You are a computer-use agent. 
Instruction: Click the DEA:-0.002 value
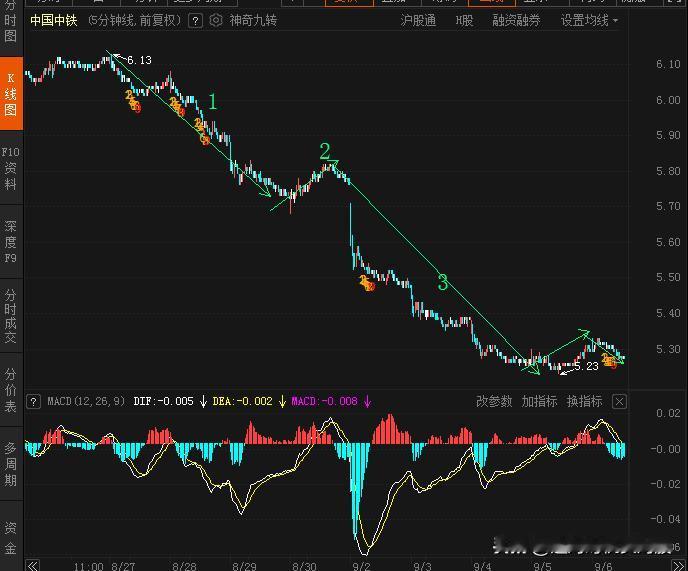coord(243,401)
